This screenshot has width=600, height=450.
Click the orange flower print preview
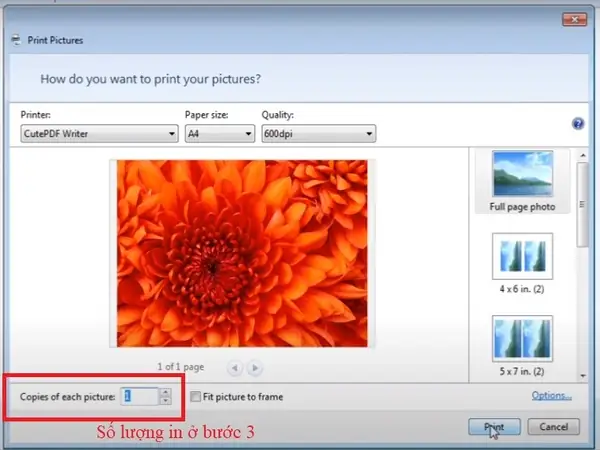(x=242, y=254)
